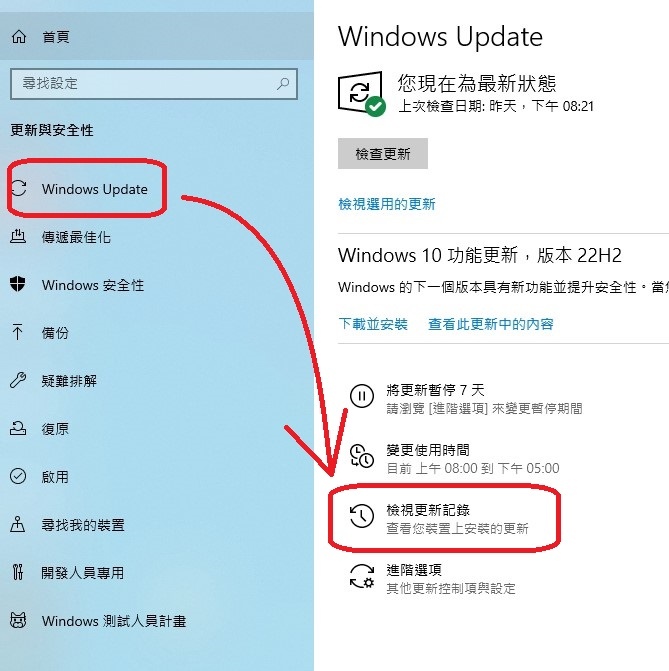The height and width of the screenshot is (671, 669).
Task: Click the search magnifier icon in 尋找設定
Action: tap(283, 83)
